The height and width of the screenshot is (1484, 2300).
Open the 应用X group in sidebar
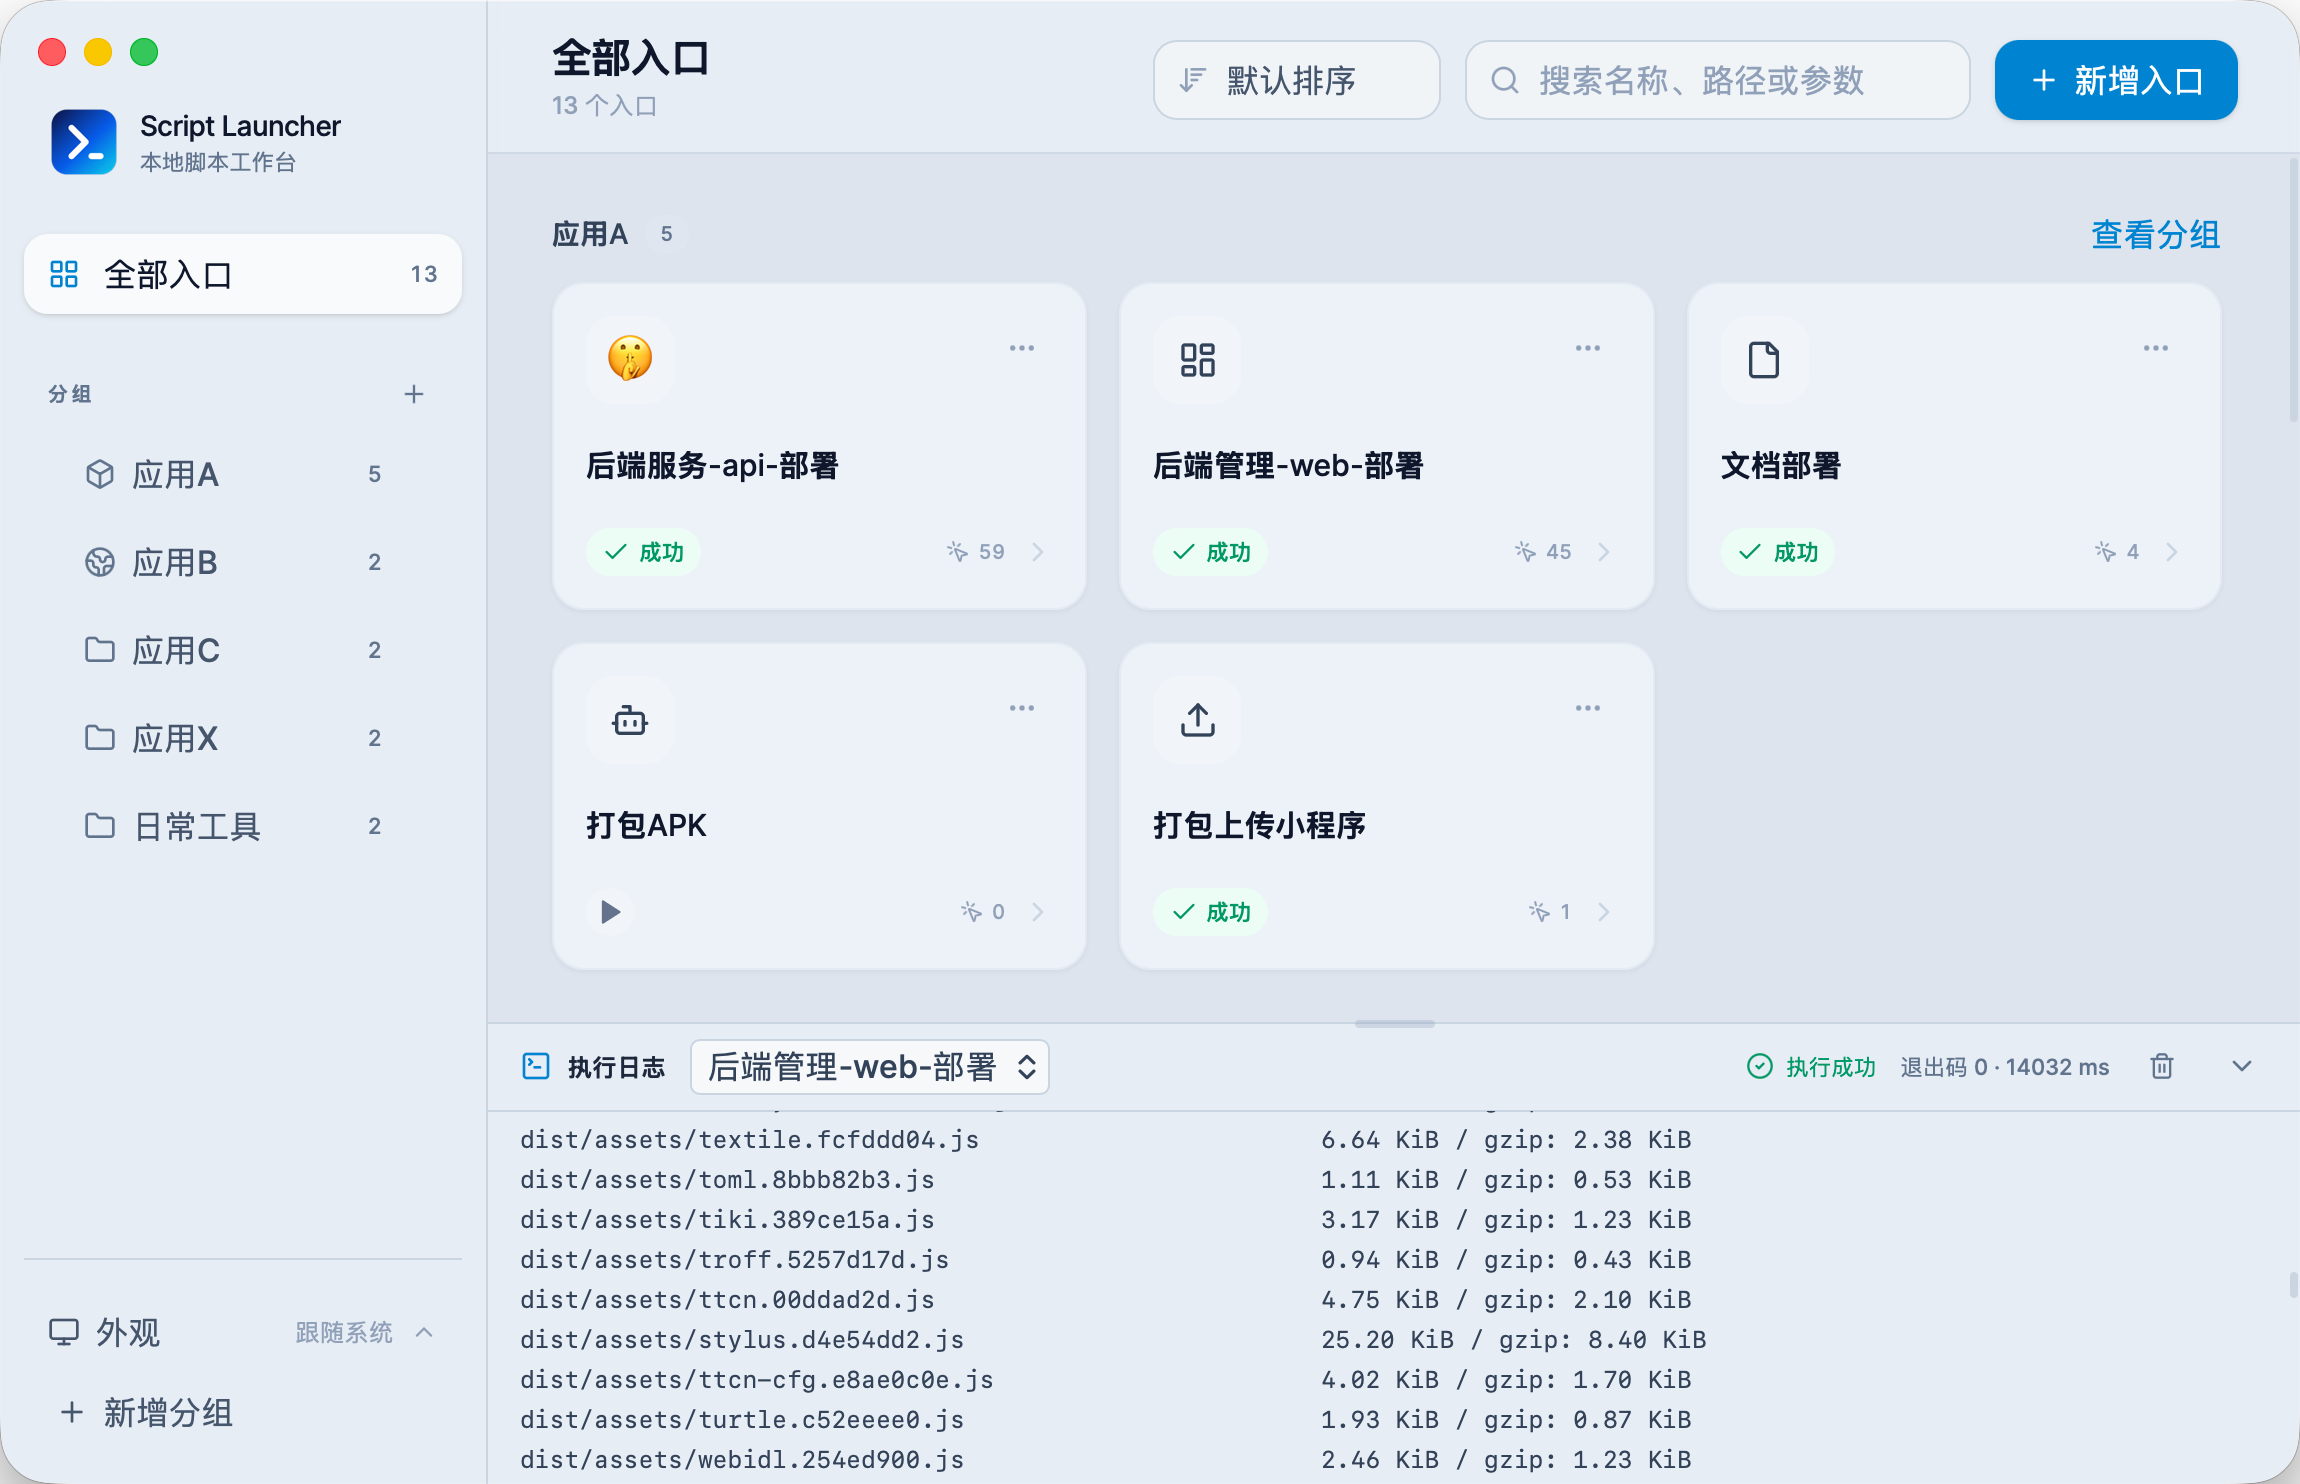click(x=242, y=738)
